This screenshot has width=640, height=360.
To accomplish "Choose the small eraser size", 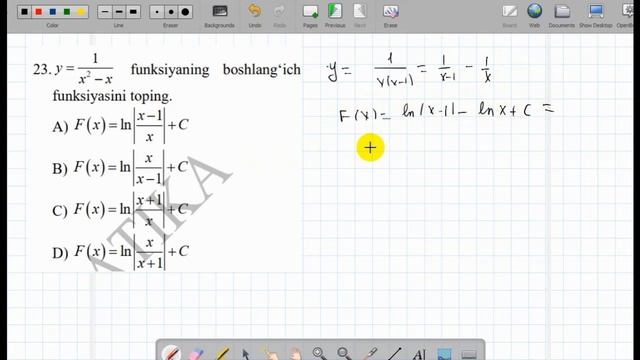I will point(157,12).
